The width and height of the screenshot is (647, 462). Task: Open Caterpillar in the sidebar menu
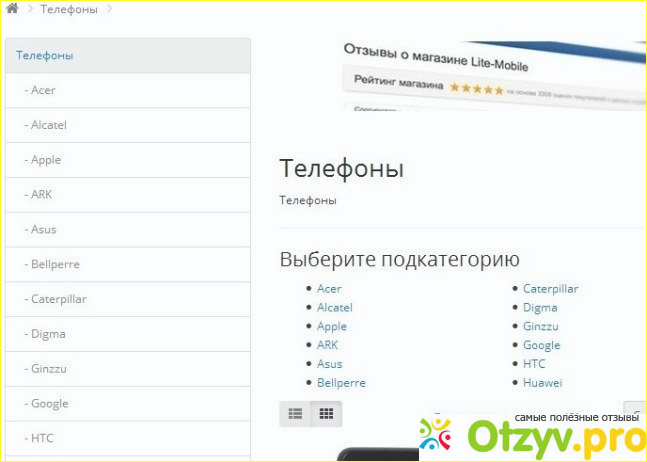(58, 299)
